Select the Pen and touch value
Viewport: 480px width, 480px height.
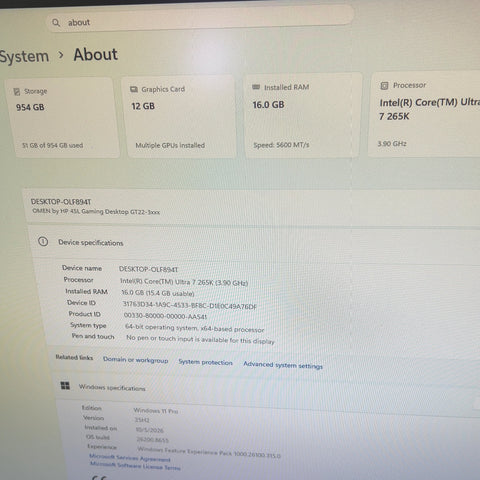(200, 339)
